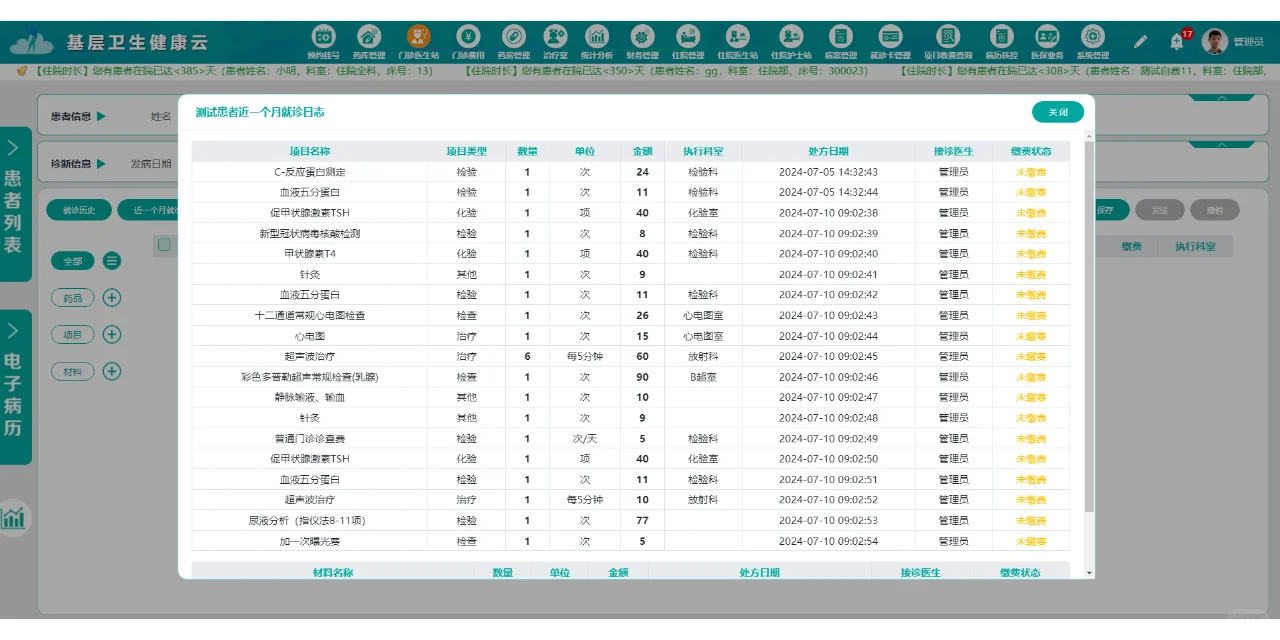The width and height of the screenshot is (1280, 640).
Task: Expand the 电子病历 side panel chevron
Action: coord(13,331)
